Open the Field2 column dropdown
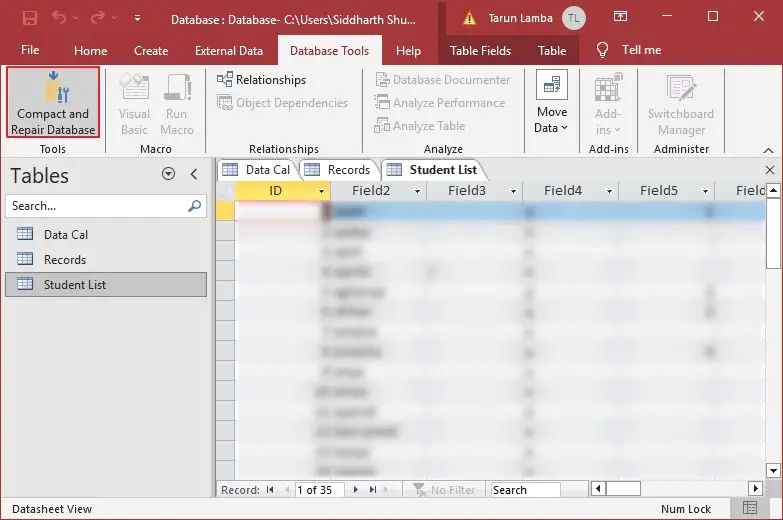783x520 pixels. [x=417, y=191]
